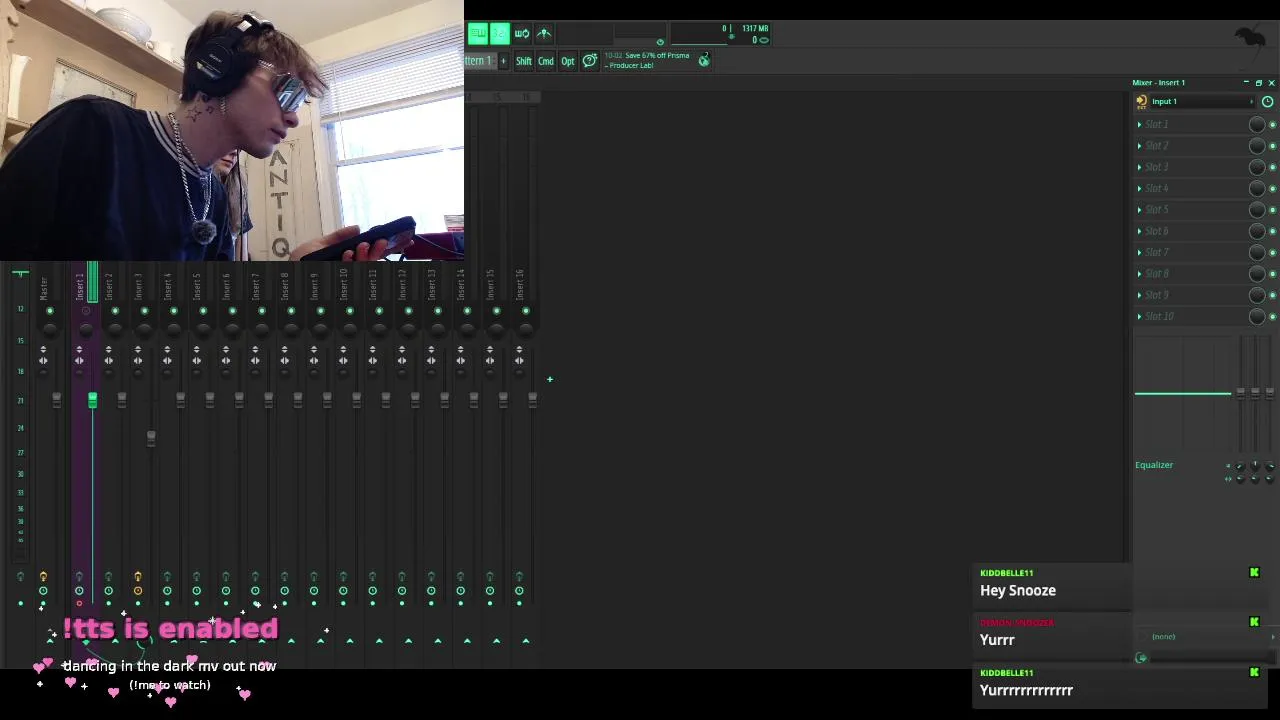Click the external input icon beside Input 1
Viewport: 1280px width, 720px height.
click(x=1141, y=101)
